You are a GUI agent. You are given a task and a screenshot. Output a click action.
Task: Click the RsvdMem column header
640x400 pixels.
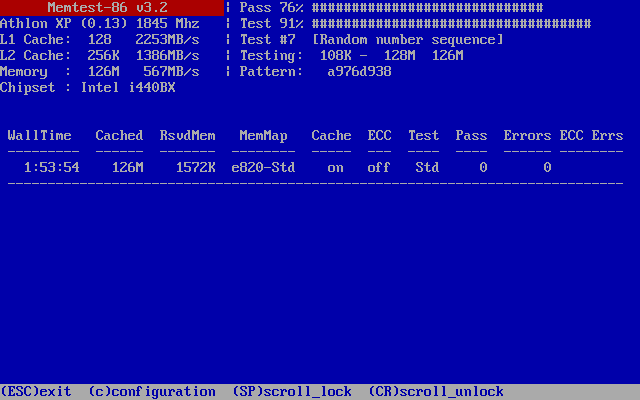(187, 136)
